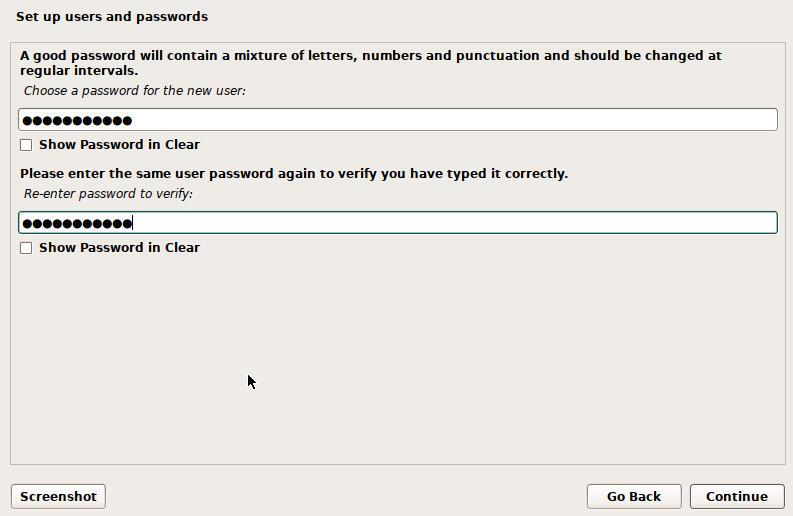Image resolution: width=793 pixels, height=516 pixels.
Task: Go Back to the previous installer step
Action: pos(633,496)
